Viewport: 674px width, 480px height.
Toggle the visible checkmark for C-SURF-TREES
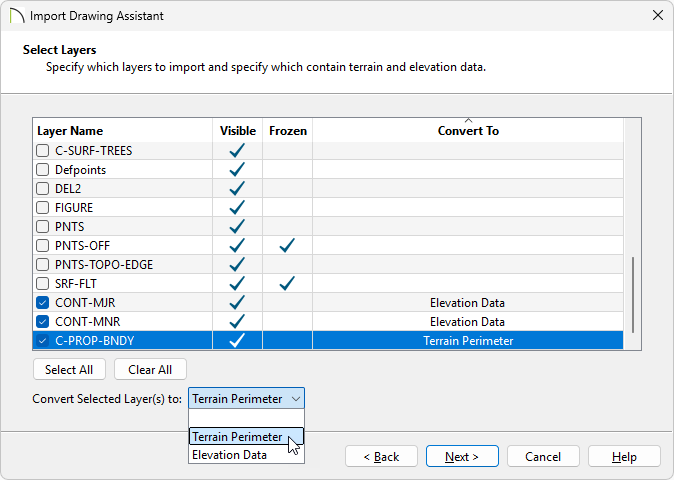click(237, 150)
